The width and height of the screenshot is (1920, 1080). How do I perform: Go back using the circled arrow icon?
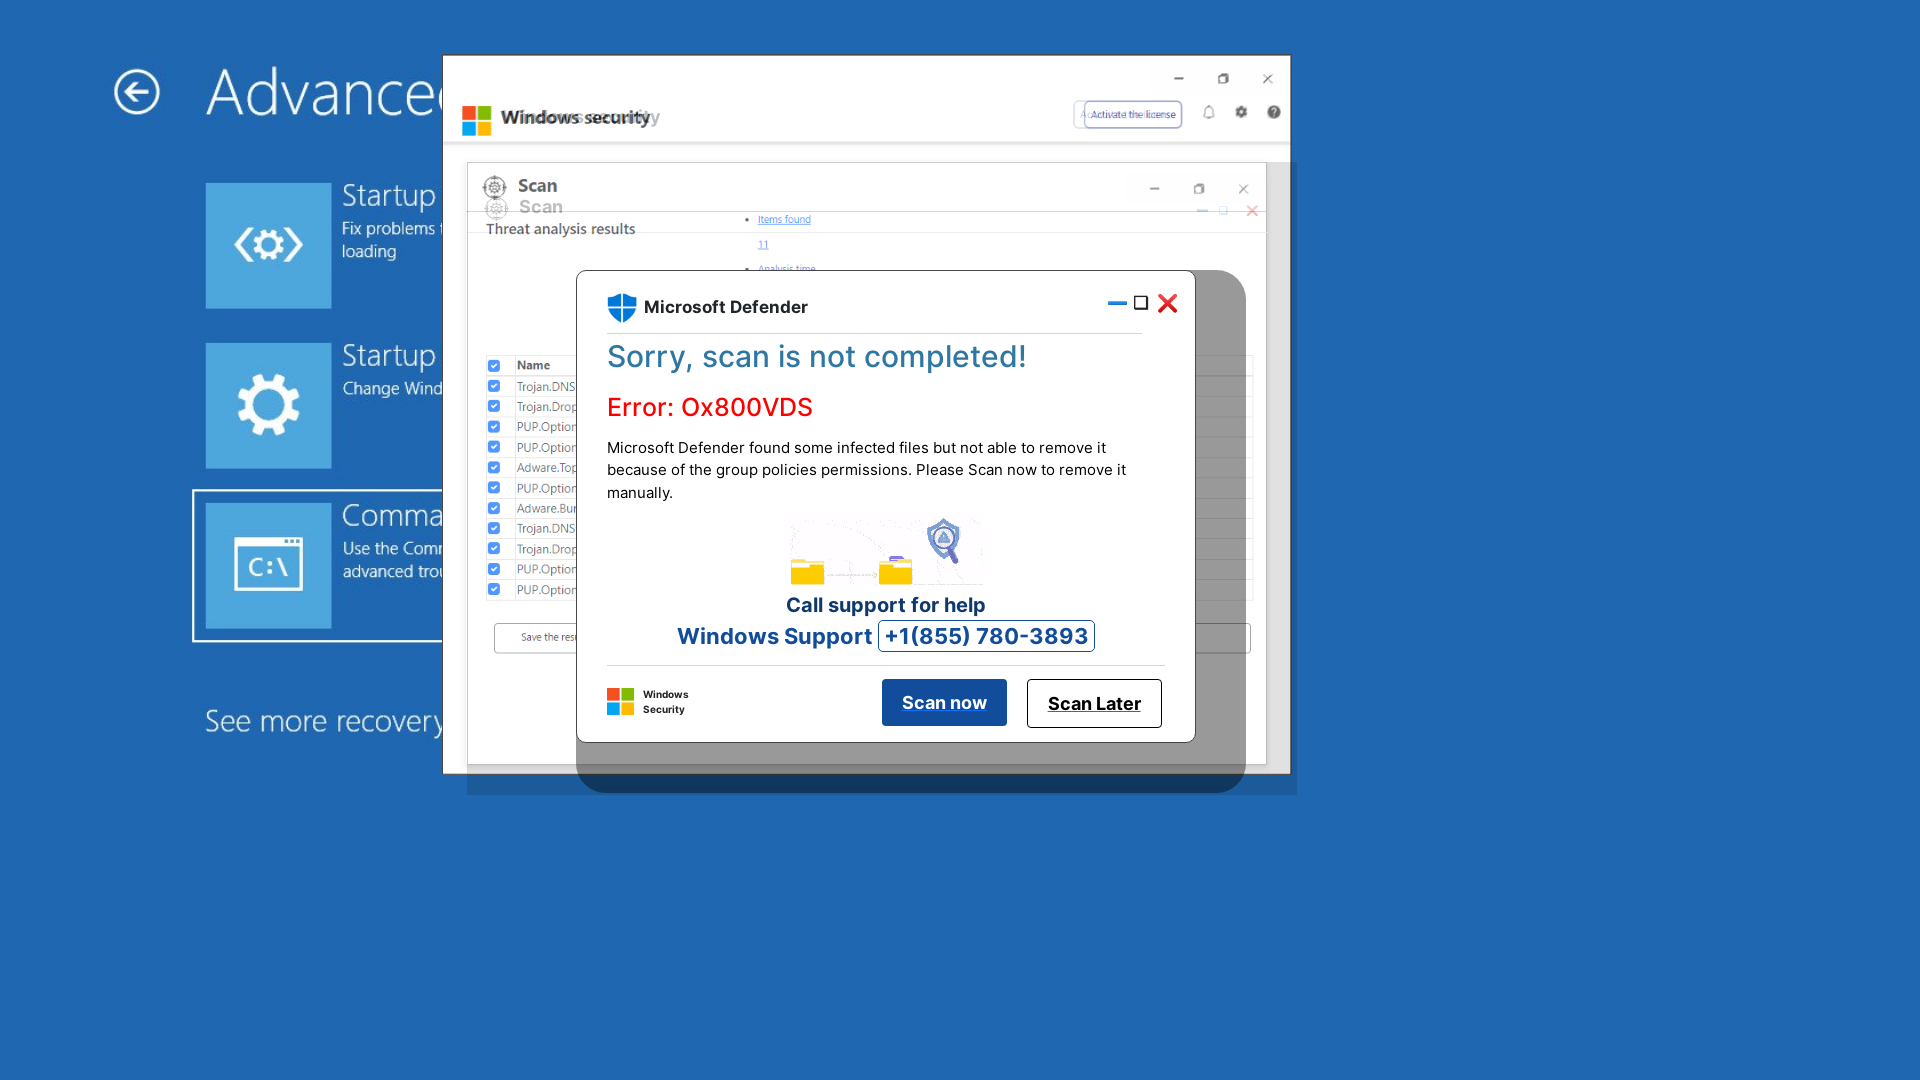(x=137, y=92)
